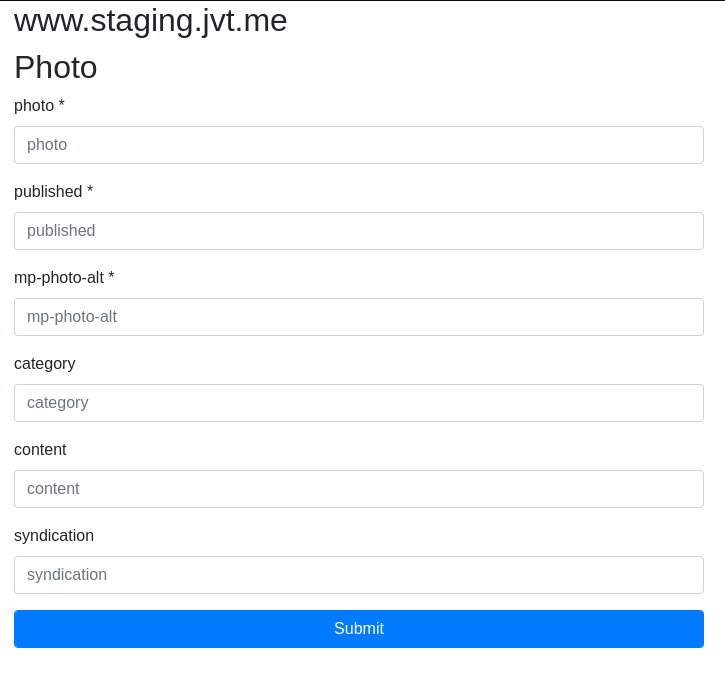Click into the mp-photo-alt input
Viewport: 725px width, 674px height.
pos(359,317)
